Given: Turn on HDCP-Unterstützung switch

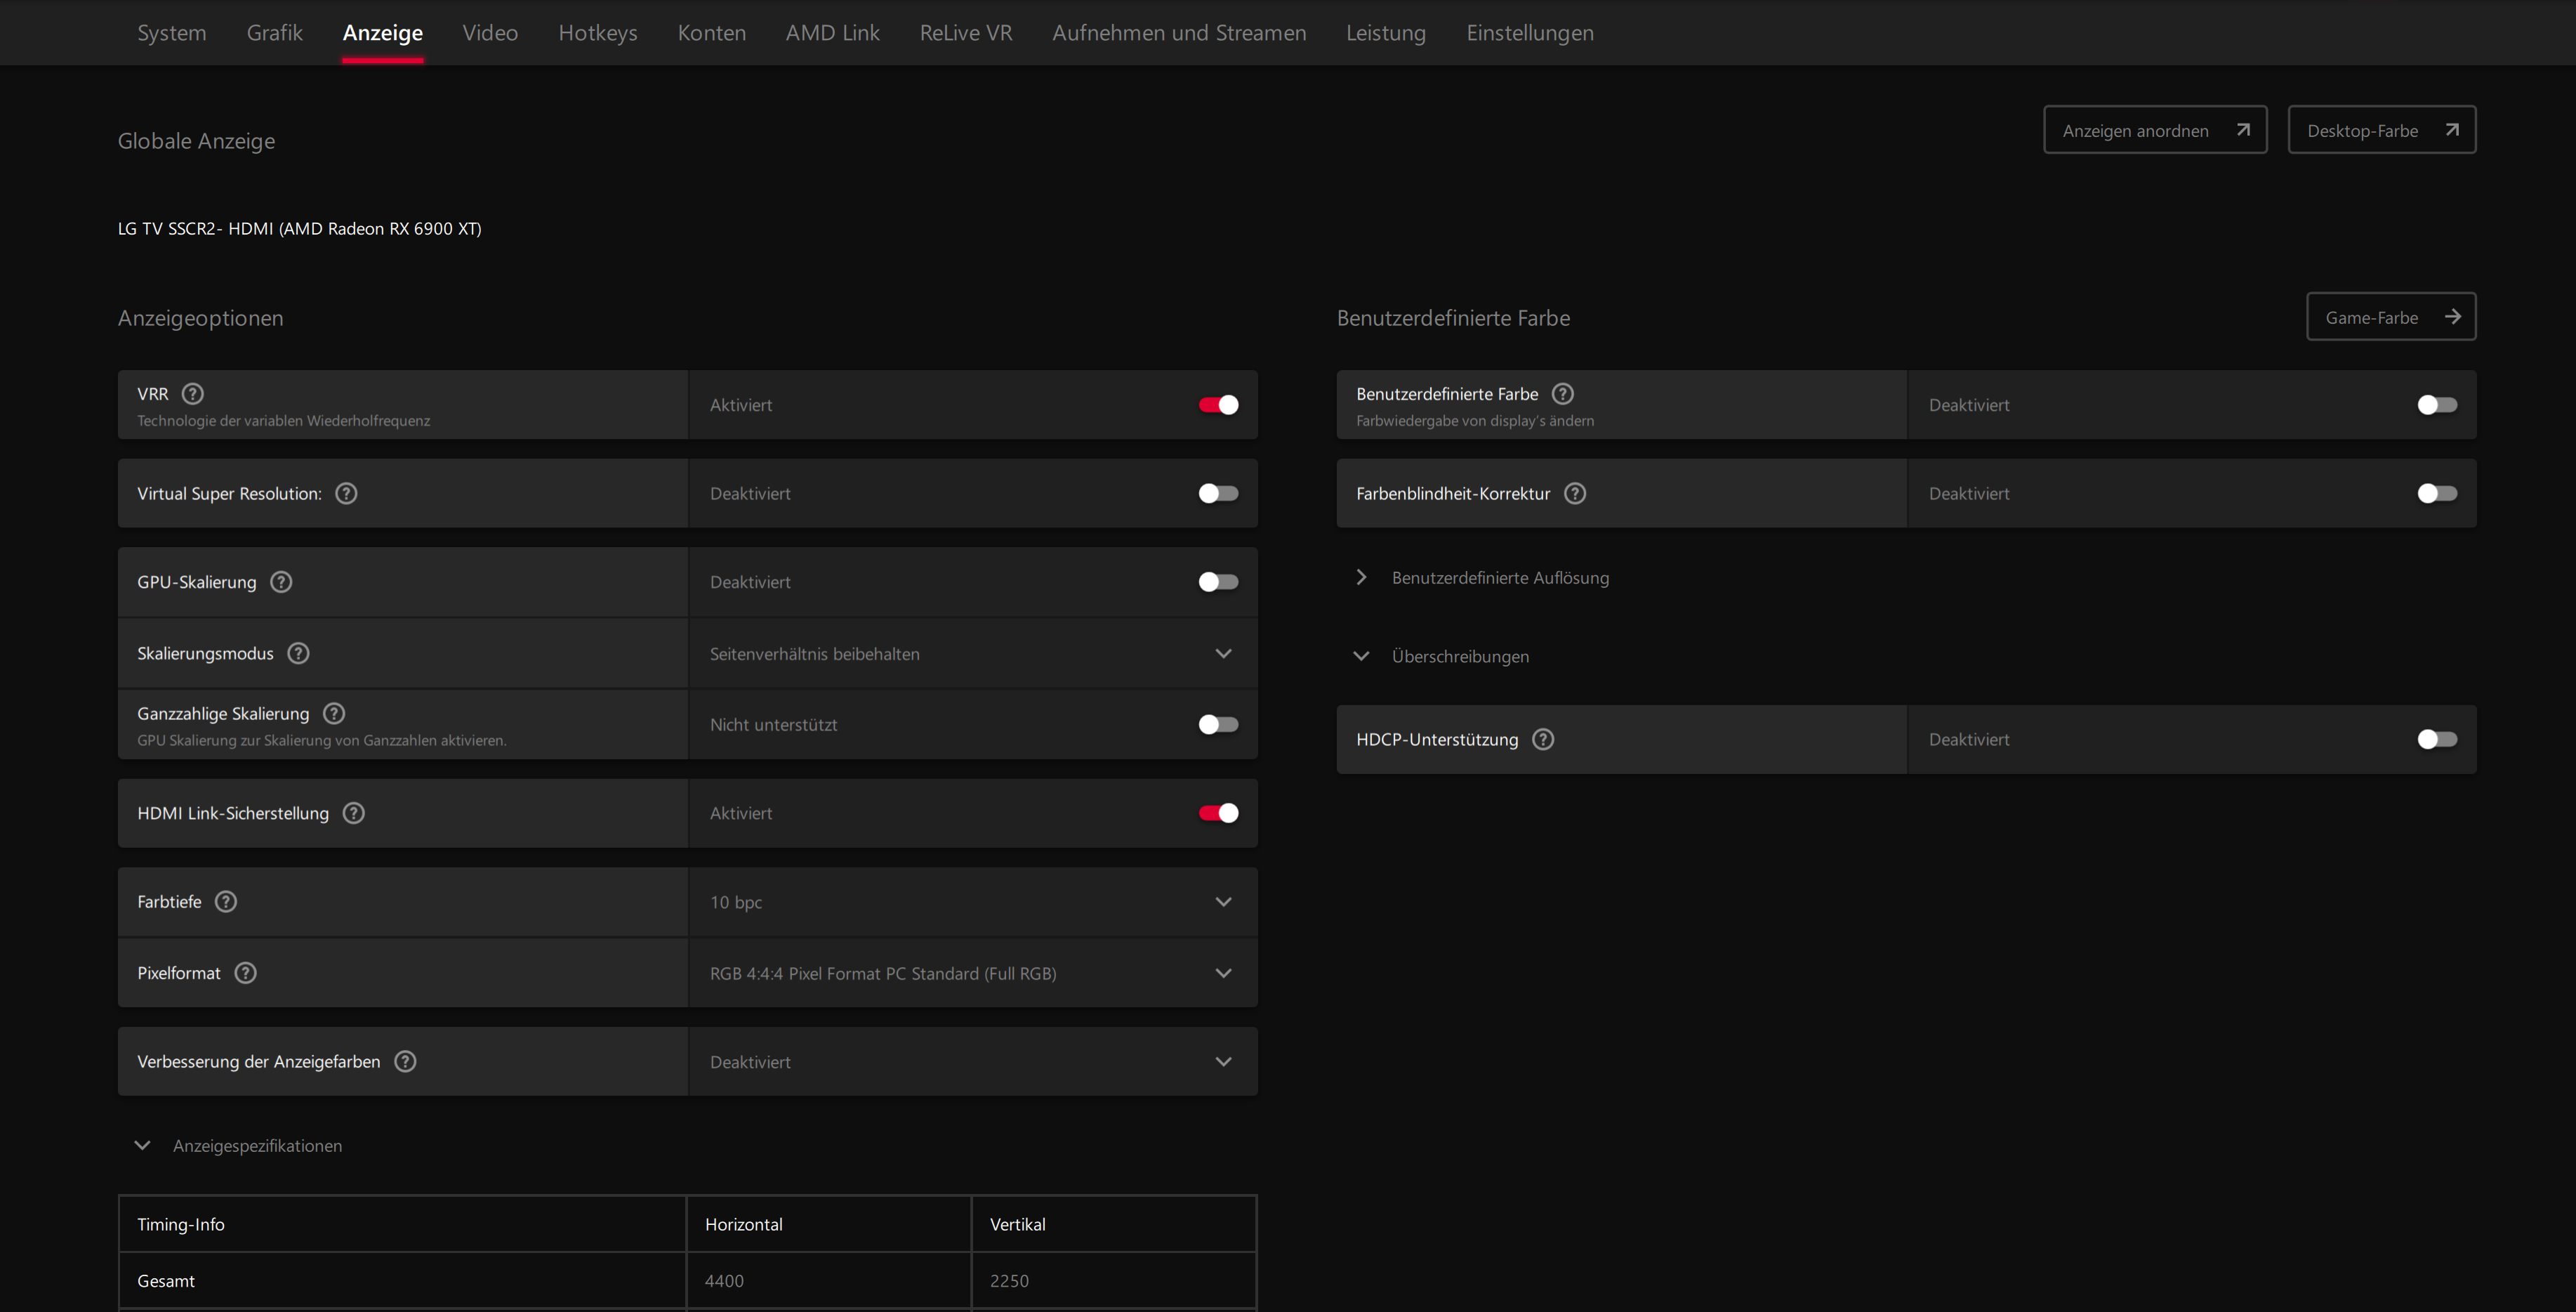Looking at the screenshot, I should tap(2436, 740).
